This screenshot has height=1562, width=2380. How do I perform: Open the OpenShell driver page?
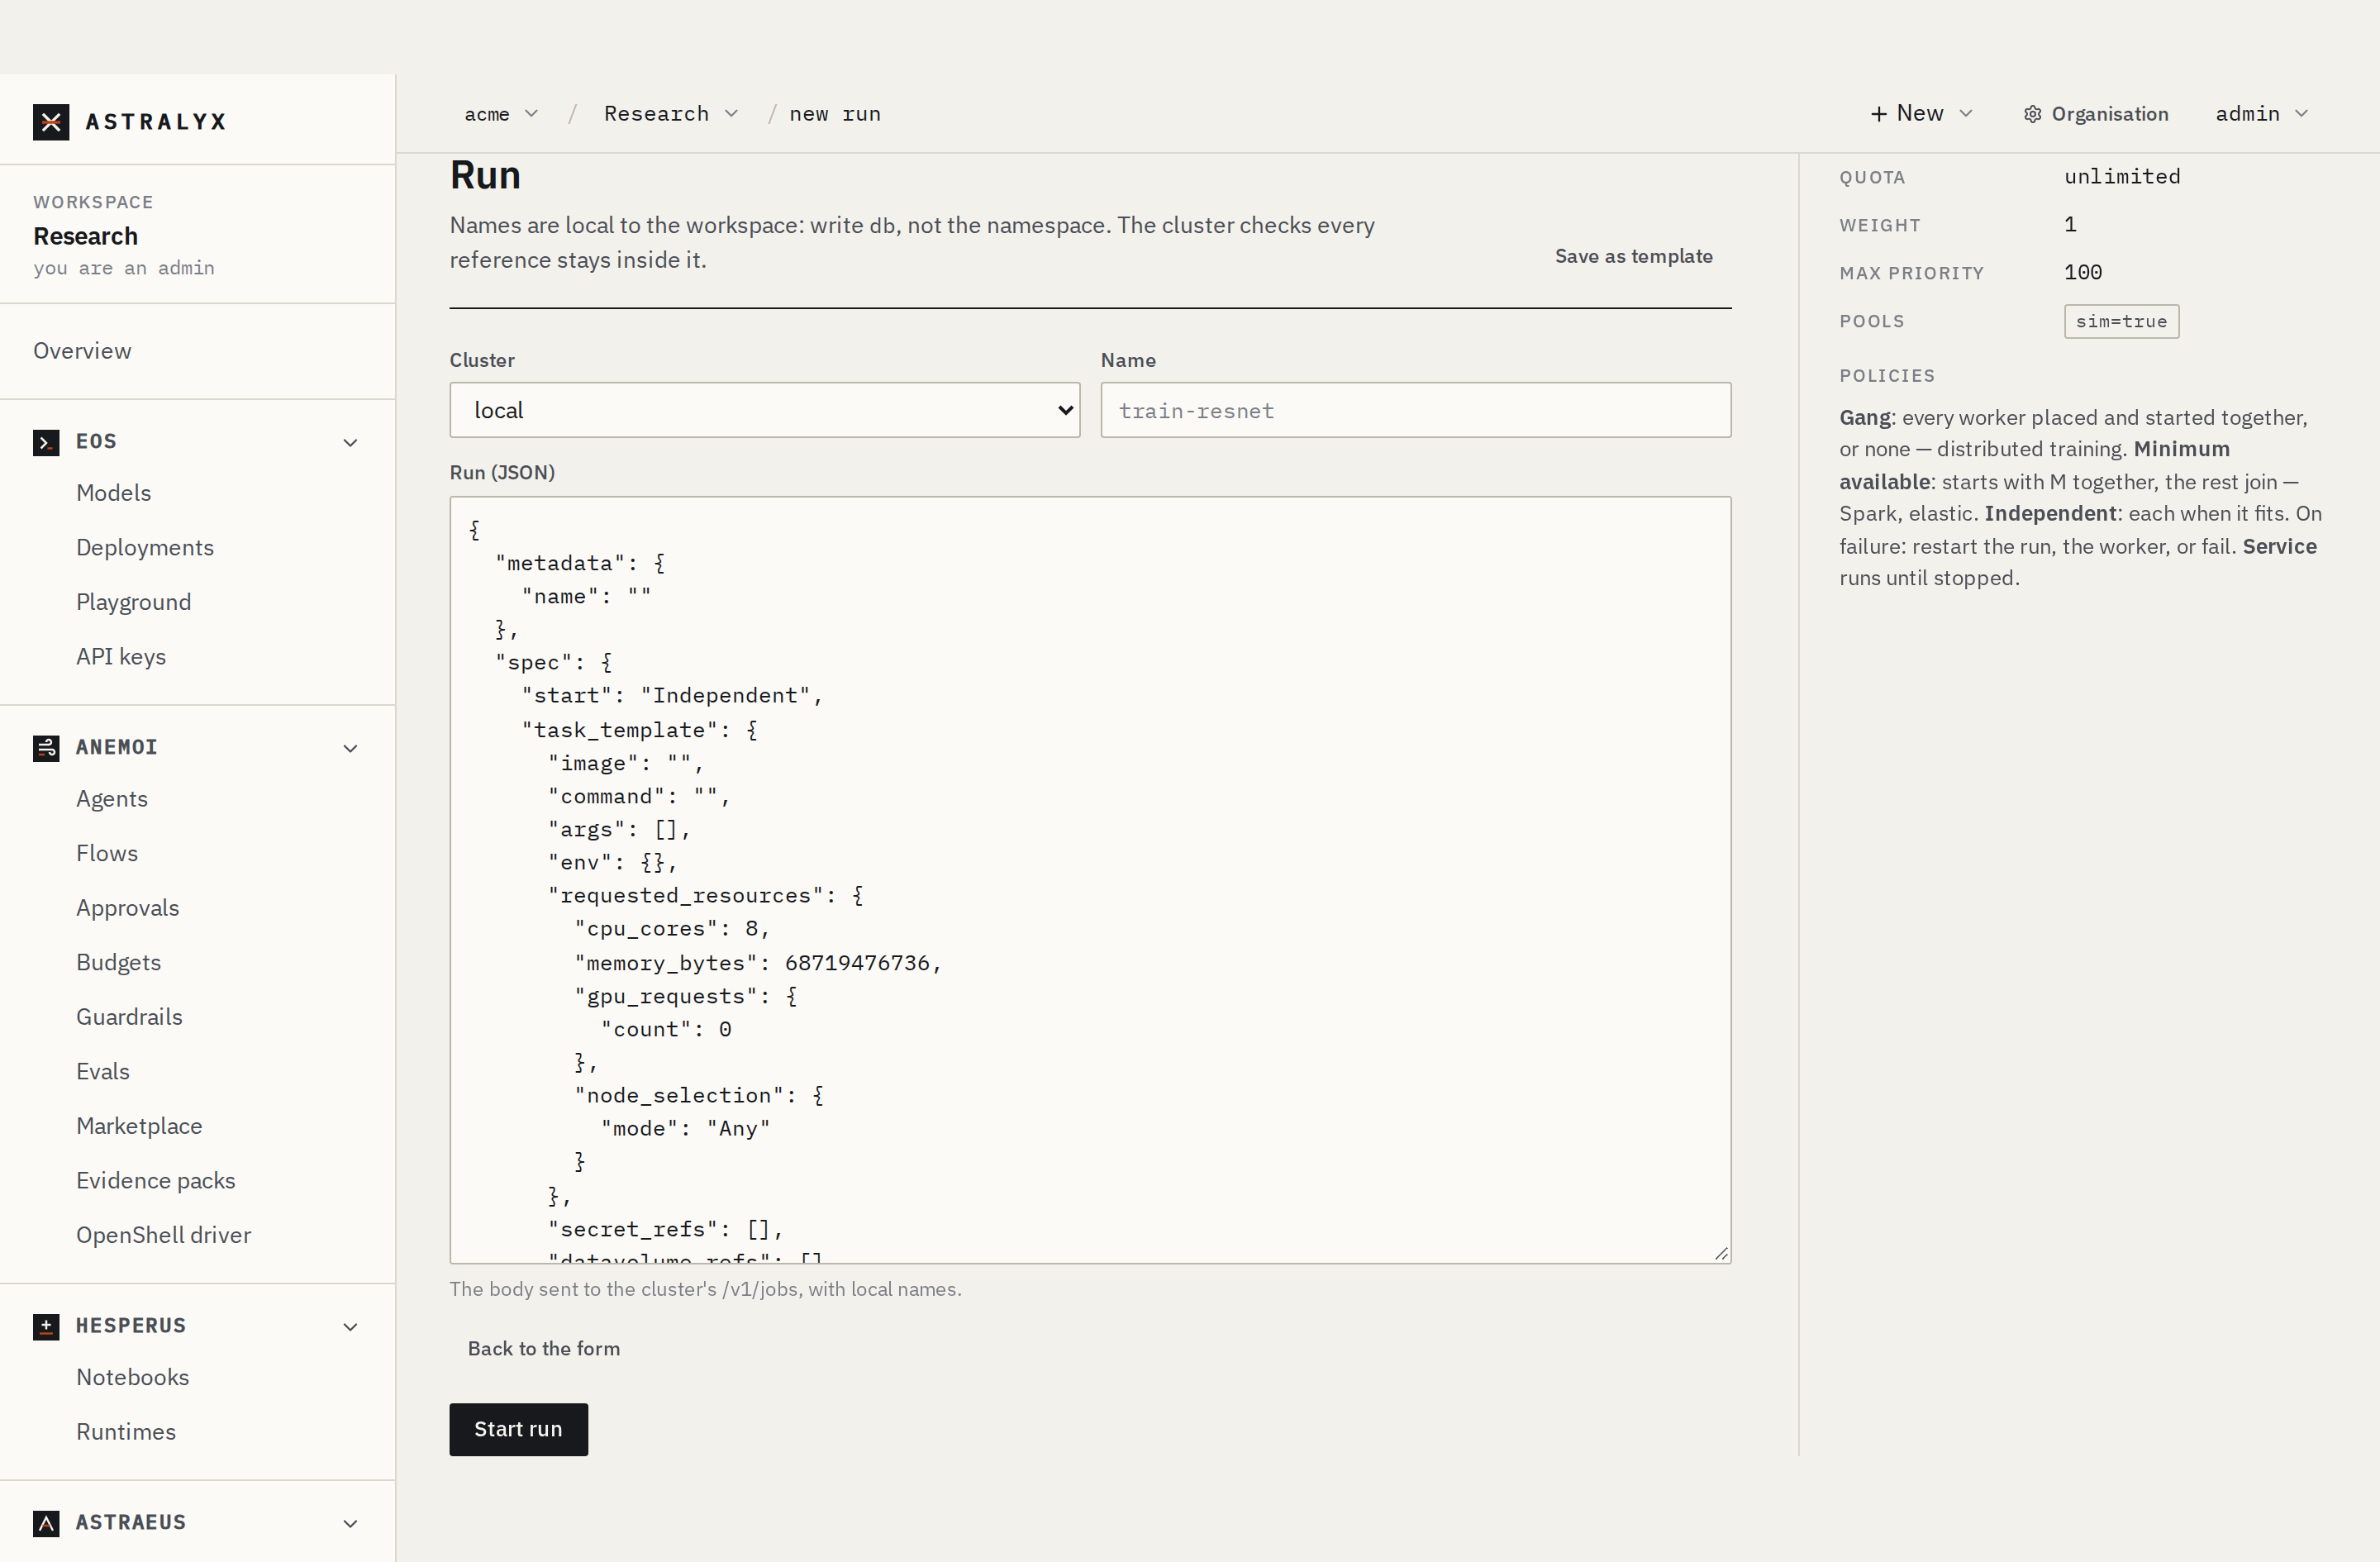[x=164, y=1235]
